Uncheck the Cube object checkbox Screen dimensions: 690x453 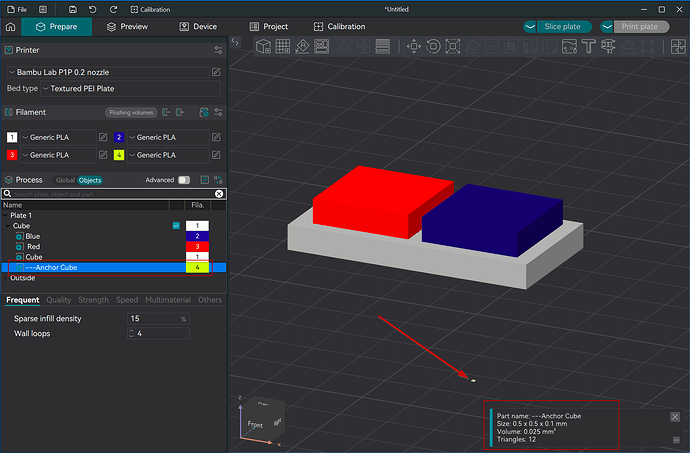[176, 226]
